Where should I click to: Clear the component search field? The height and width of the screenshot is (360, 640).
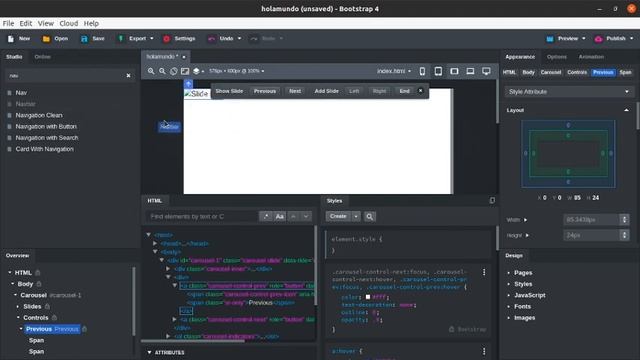click(x=129, y=76)
